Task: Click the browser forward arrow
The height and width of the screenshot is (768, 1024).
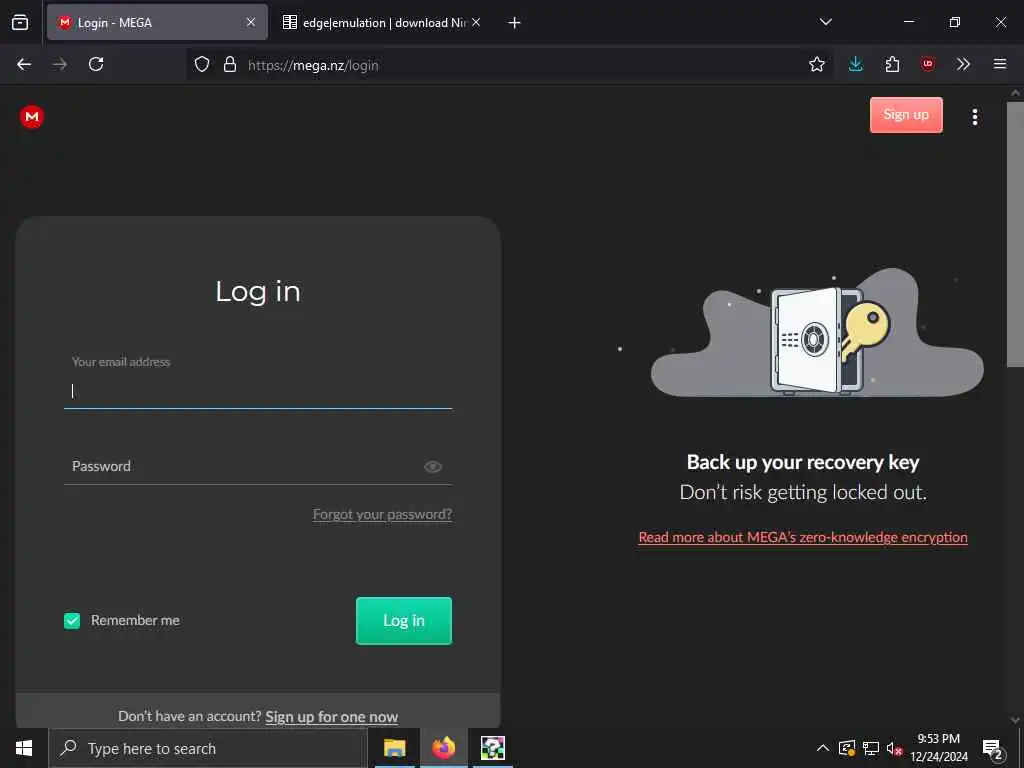Action: coord(60,64)
